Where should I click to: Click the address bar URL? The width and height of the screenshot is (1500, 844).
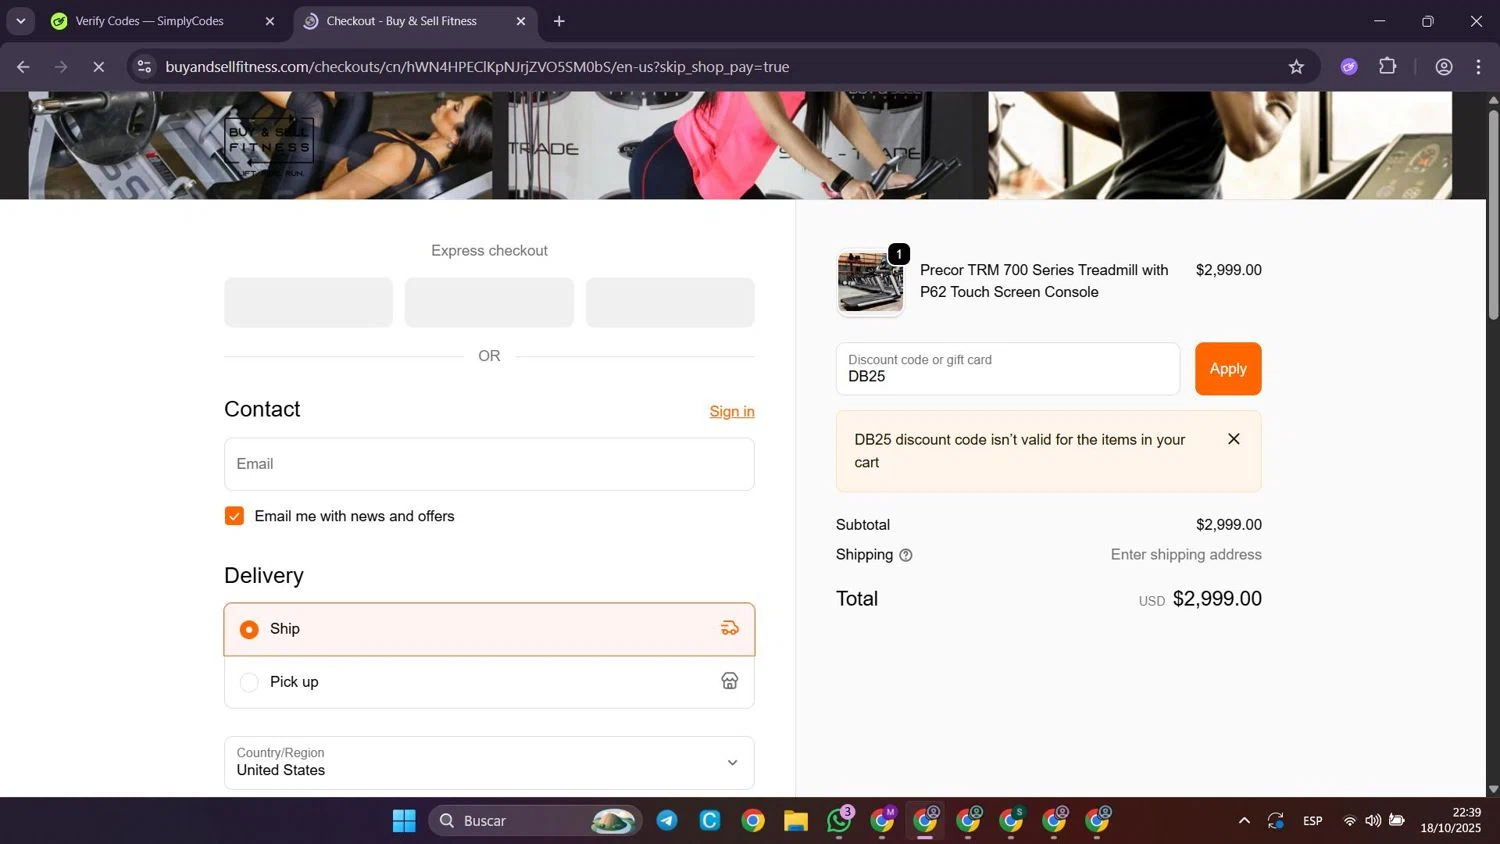tap(477, 67)
